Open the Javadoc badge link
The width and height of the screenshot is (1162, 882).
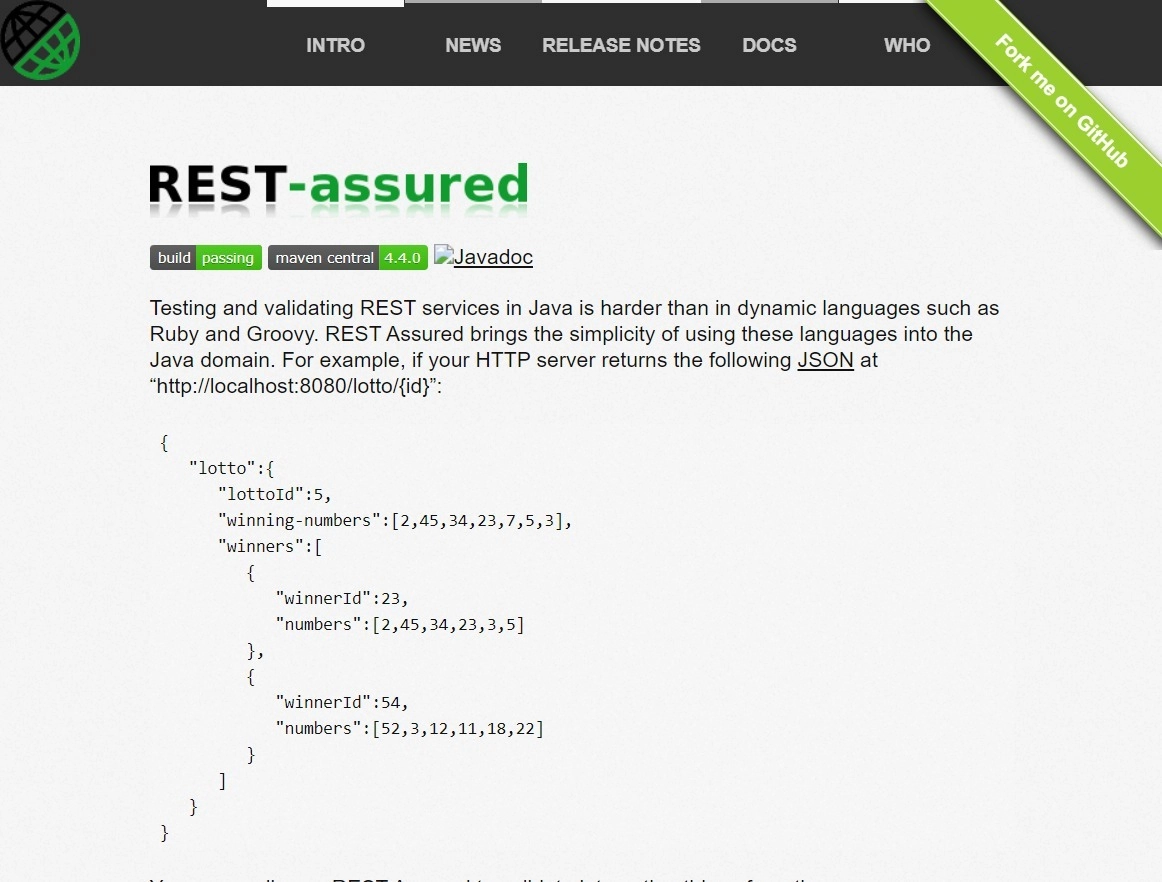pos(484,257)
